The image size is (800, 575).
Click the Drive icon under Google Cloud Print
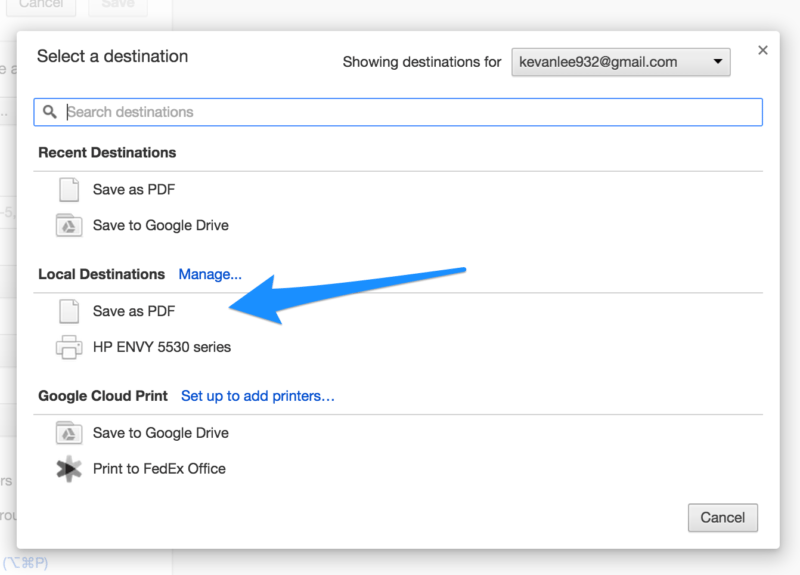(x=69, y=433)
